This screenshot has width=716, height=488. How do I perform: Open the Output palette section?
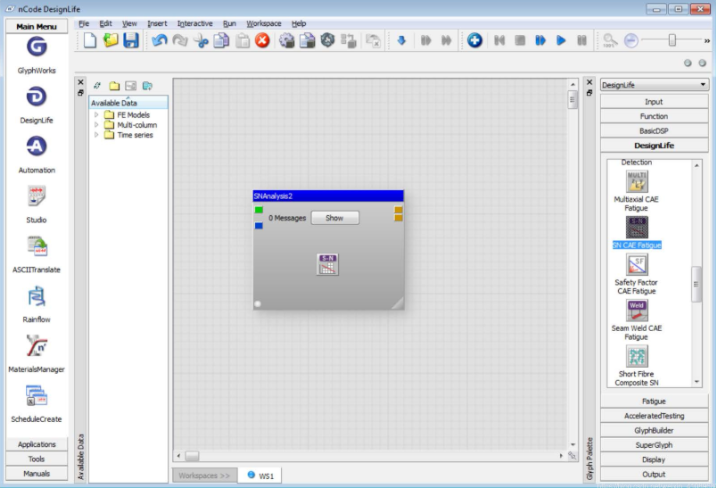(x=654, y=474)
